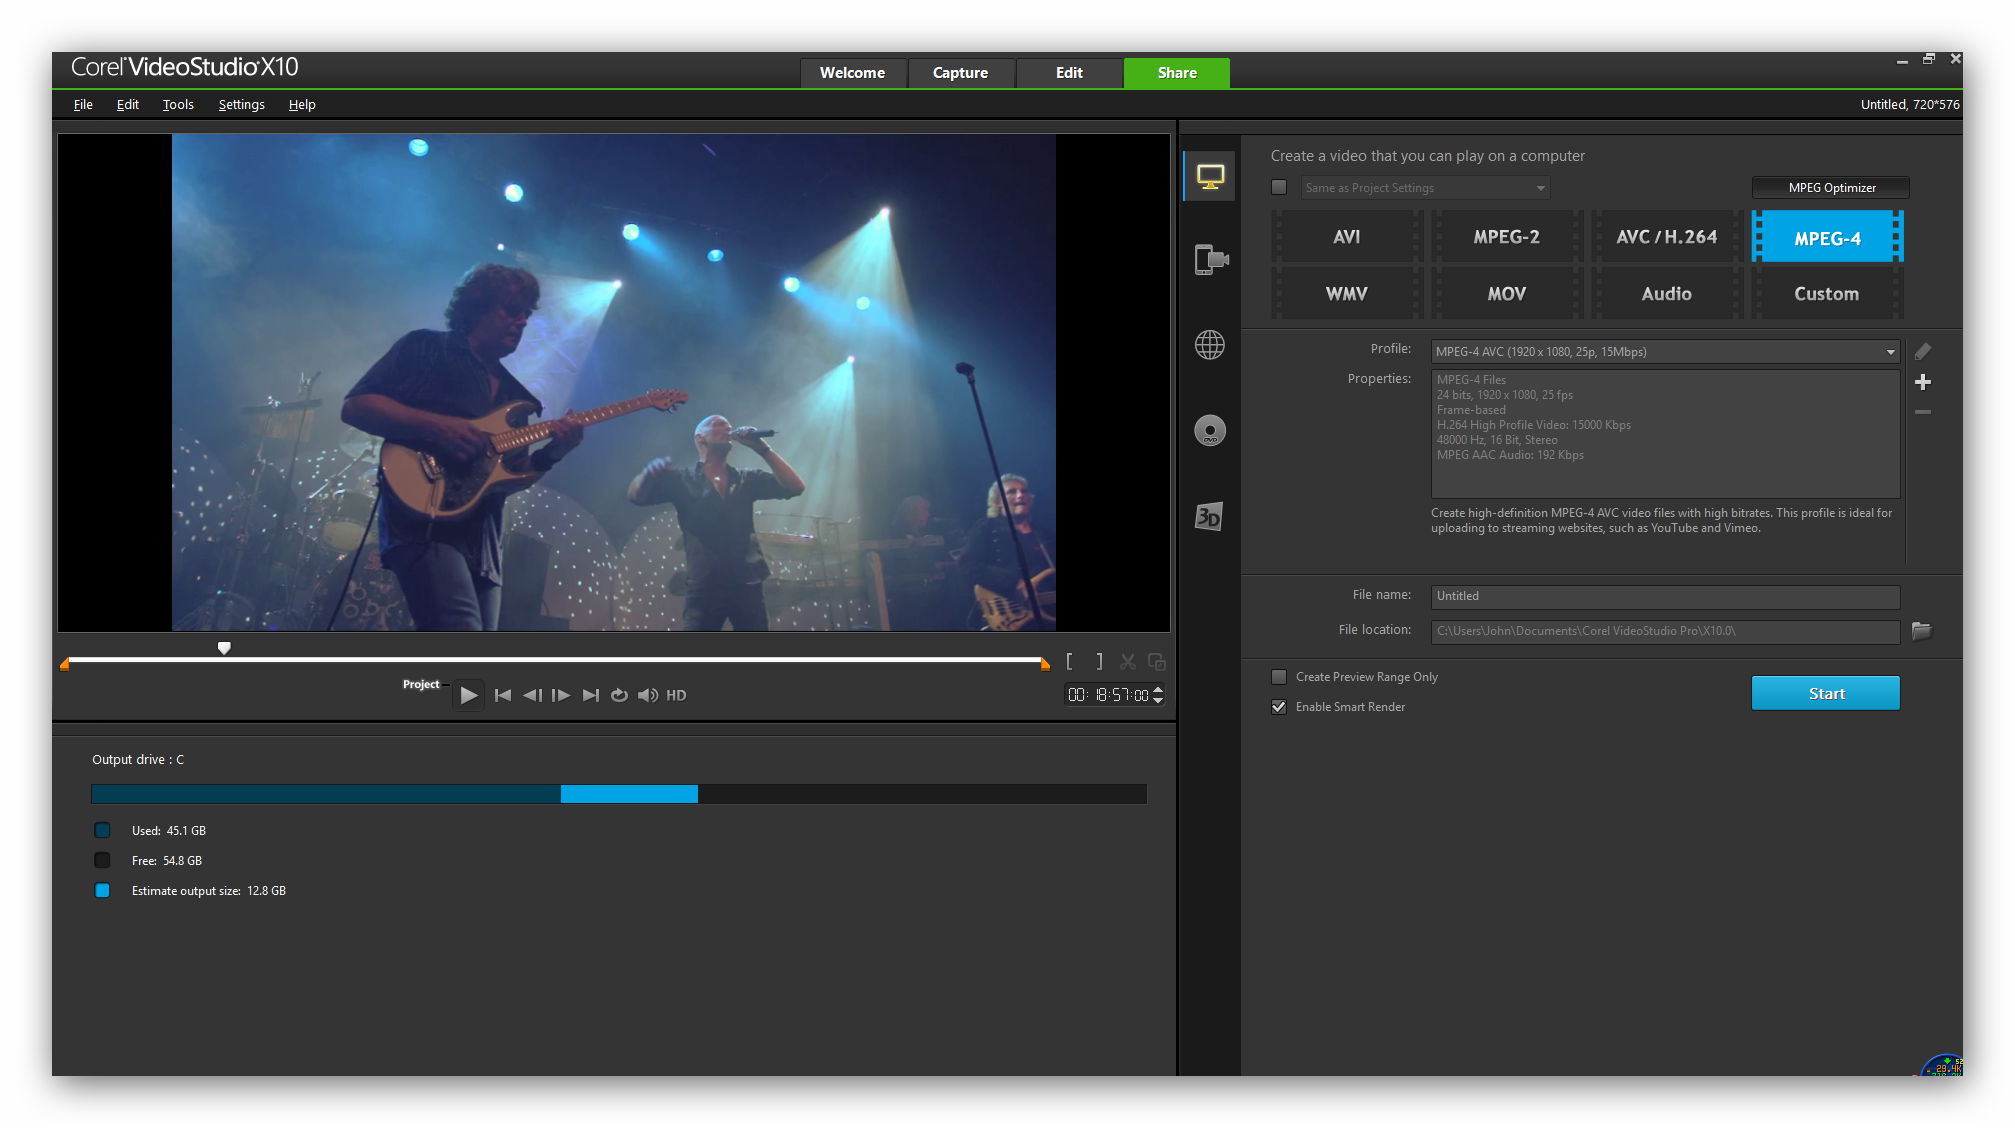
Task: Open the Web upload category icon
Action: (1210, 345)
